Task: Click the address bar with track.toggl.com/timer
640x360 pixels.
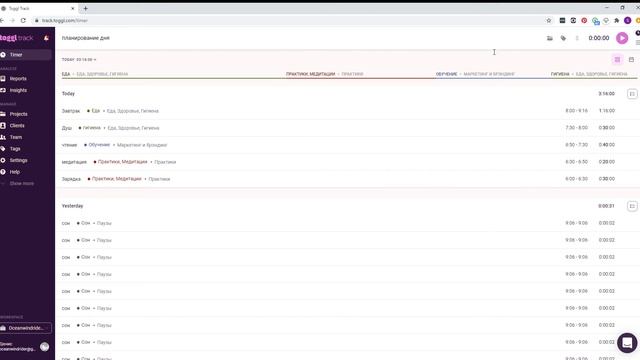Action: [286, 20]
